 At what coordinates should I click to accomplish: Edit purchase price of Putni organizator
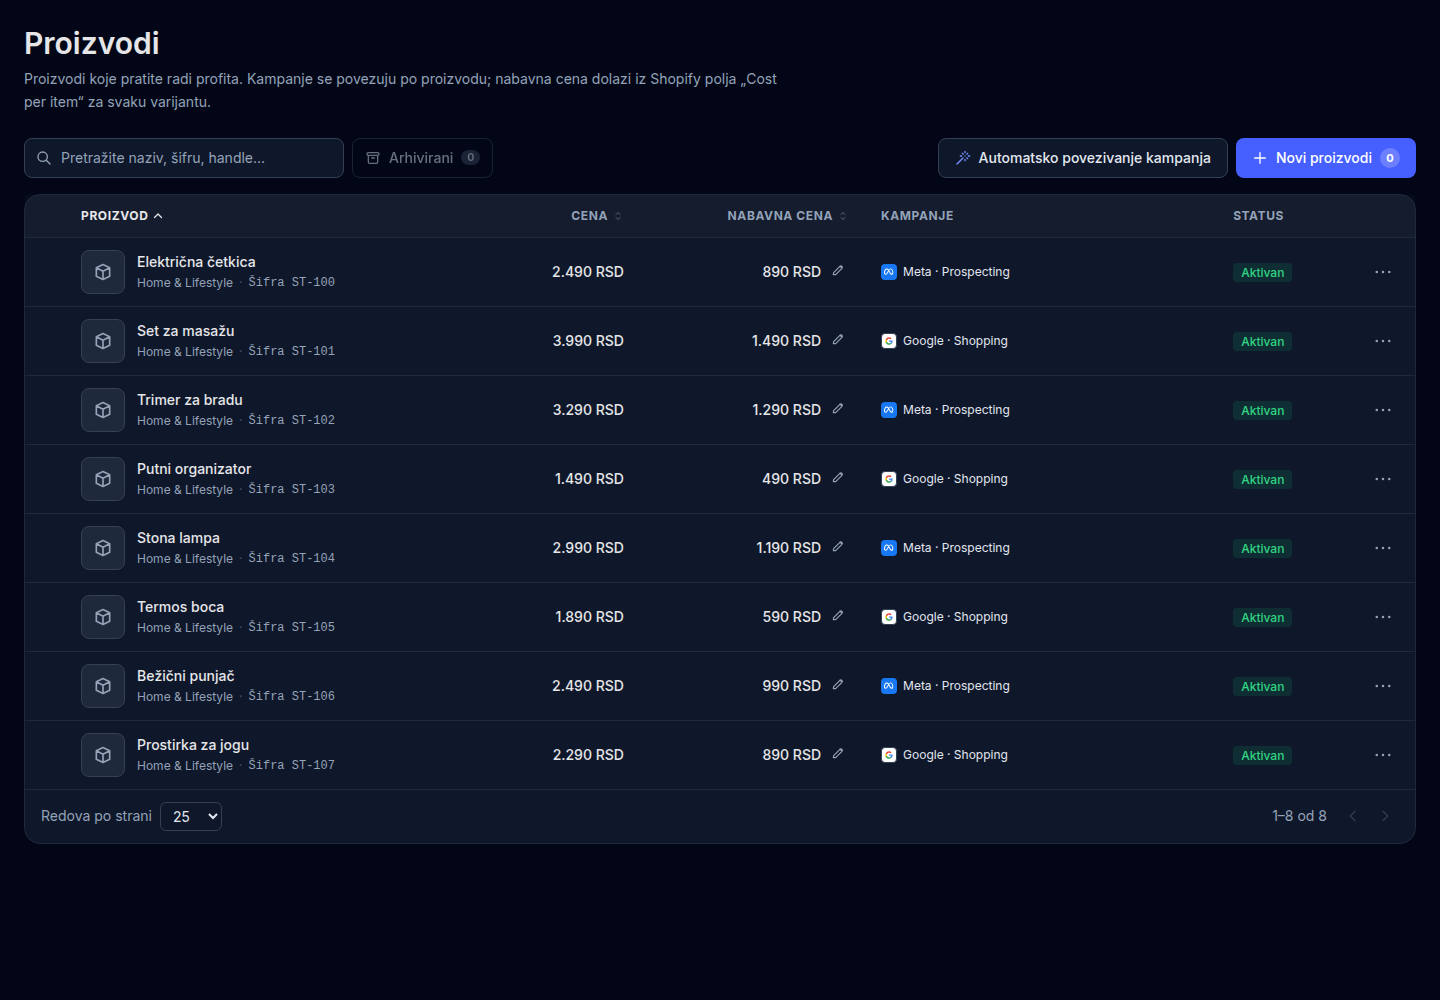pyautogui.click(x=838, y=478)
